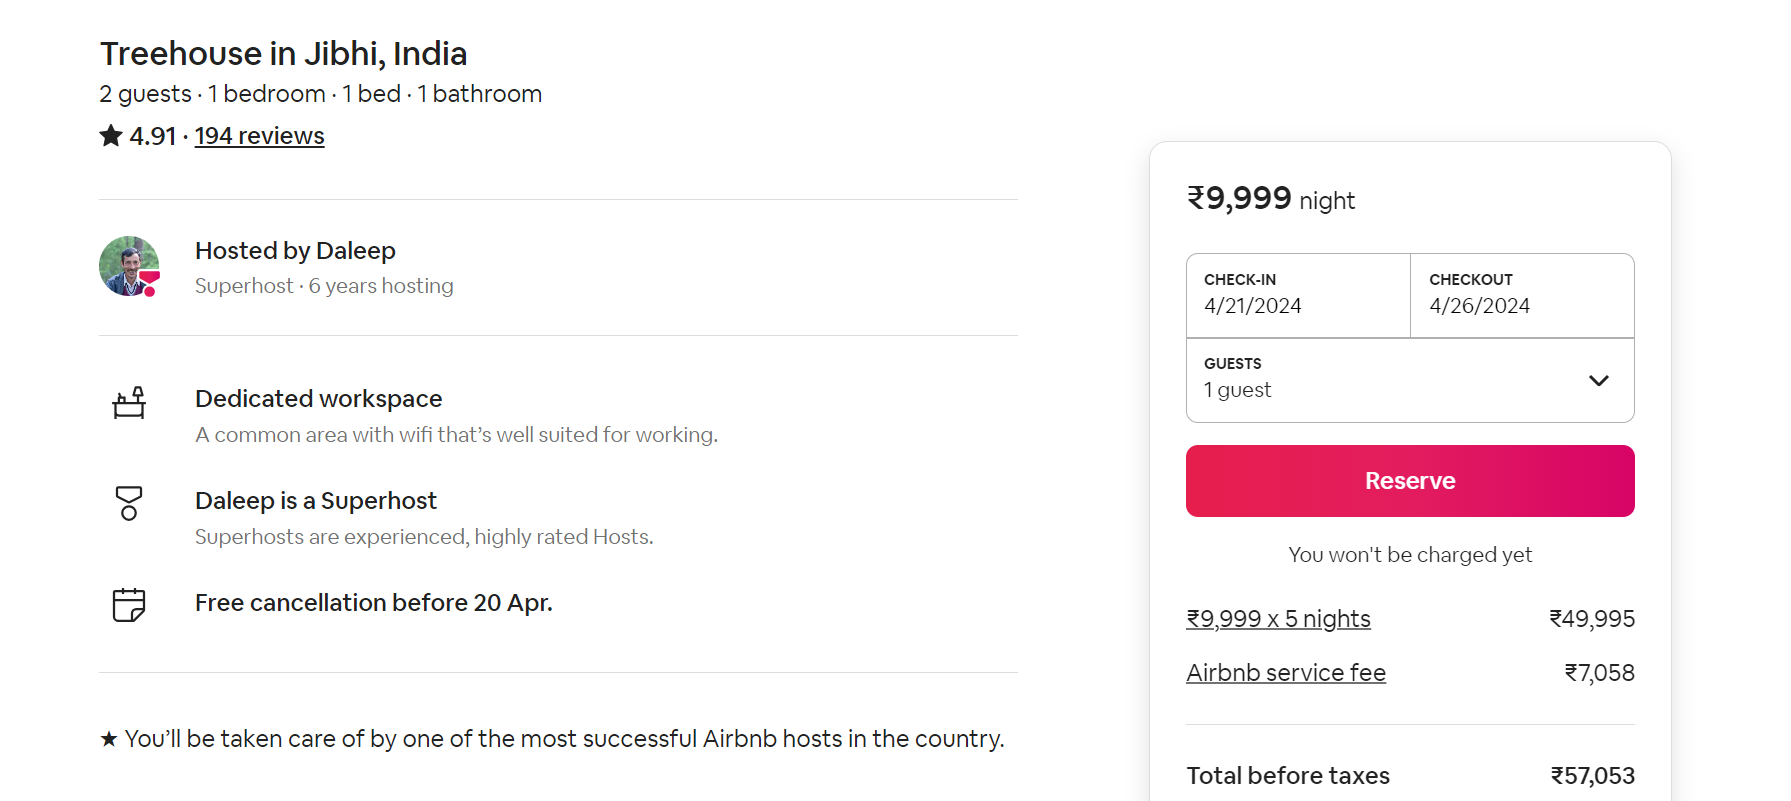The width and height of the screenshot is (1791, 801).
Task: Click the dedicated workspace desk icon
Action: [x=130, y=404]
